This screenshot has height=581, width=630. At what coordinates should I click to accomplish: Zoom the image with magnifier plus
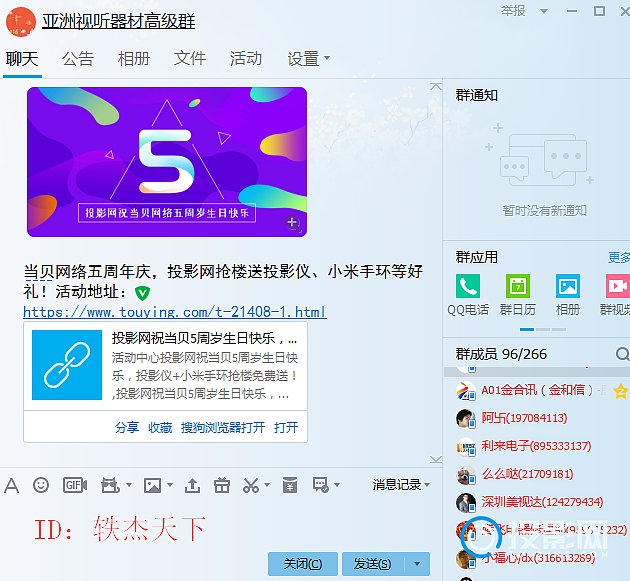[x=293, y=223]
